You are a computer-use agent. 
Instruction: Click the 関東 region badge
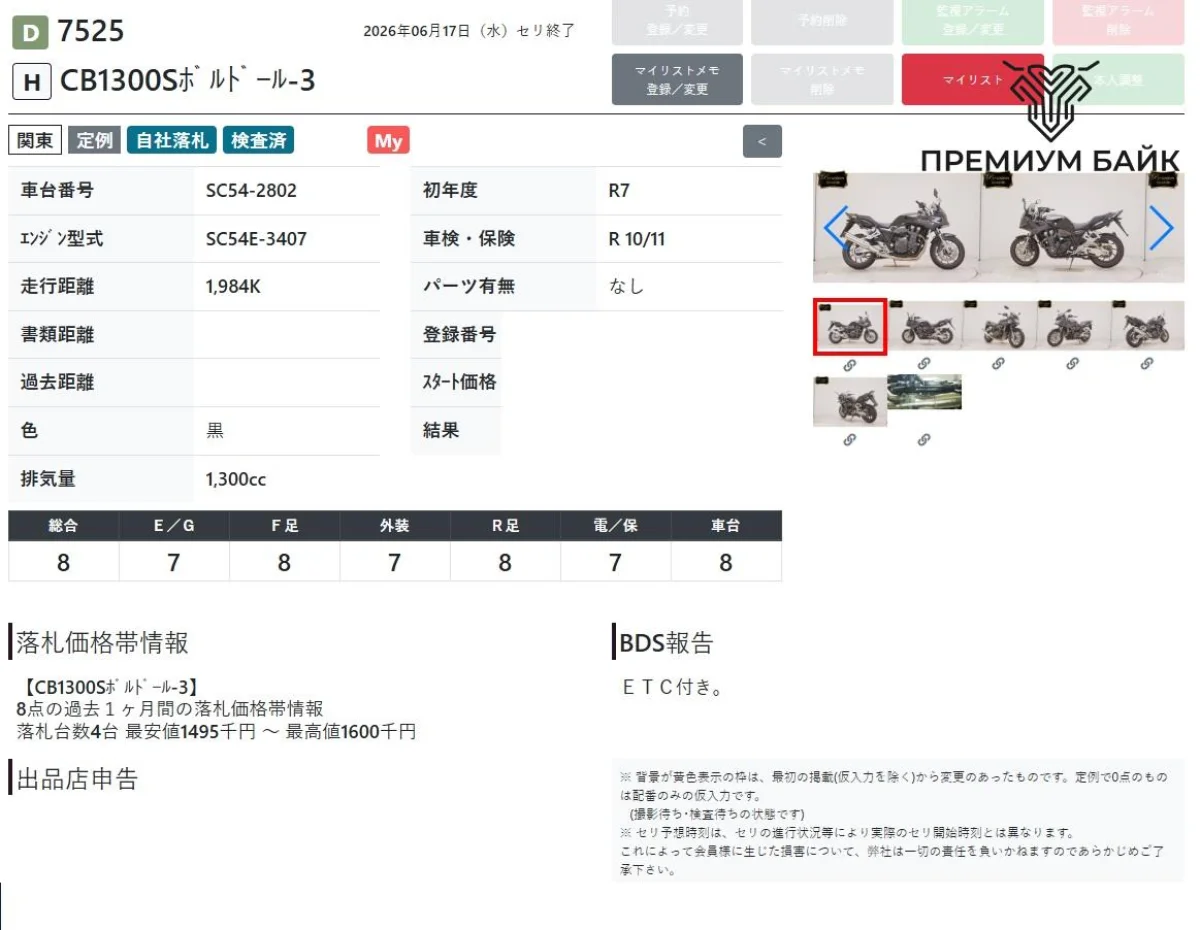pyautogui.click(x=35, y=140)
